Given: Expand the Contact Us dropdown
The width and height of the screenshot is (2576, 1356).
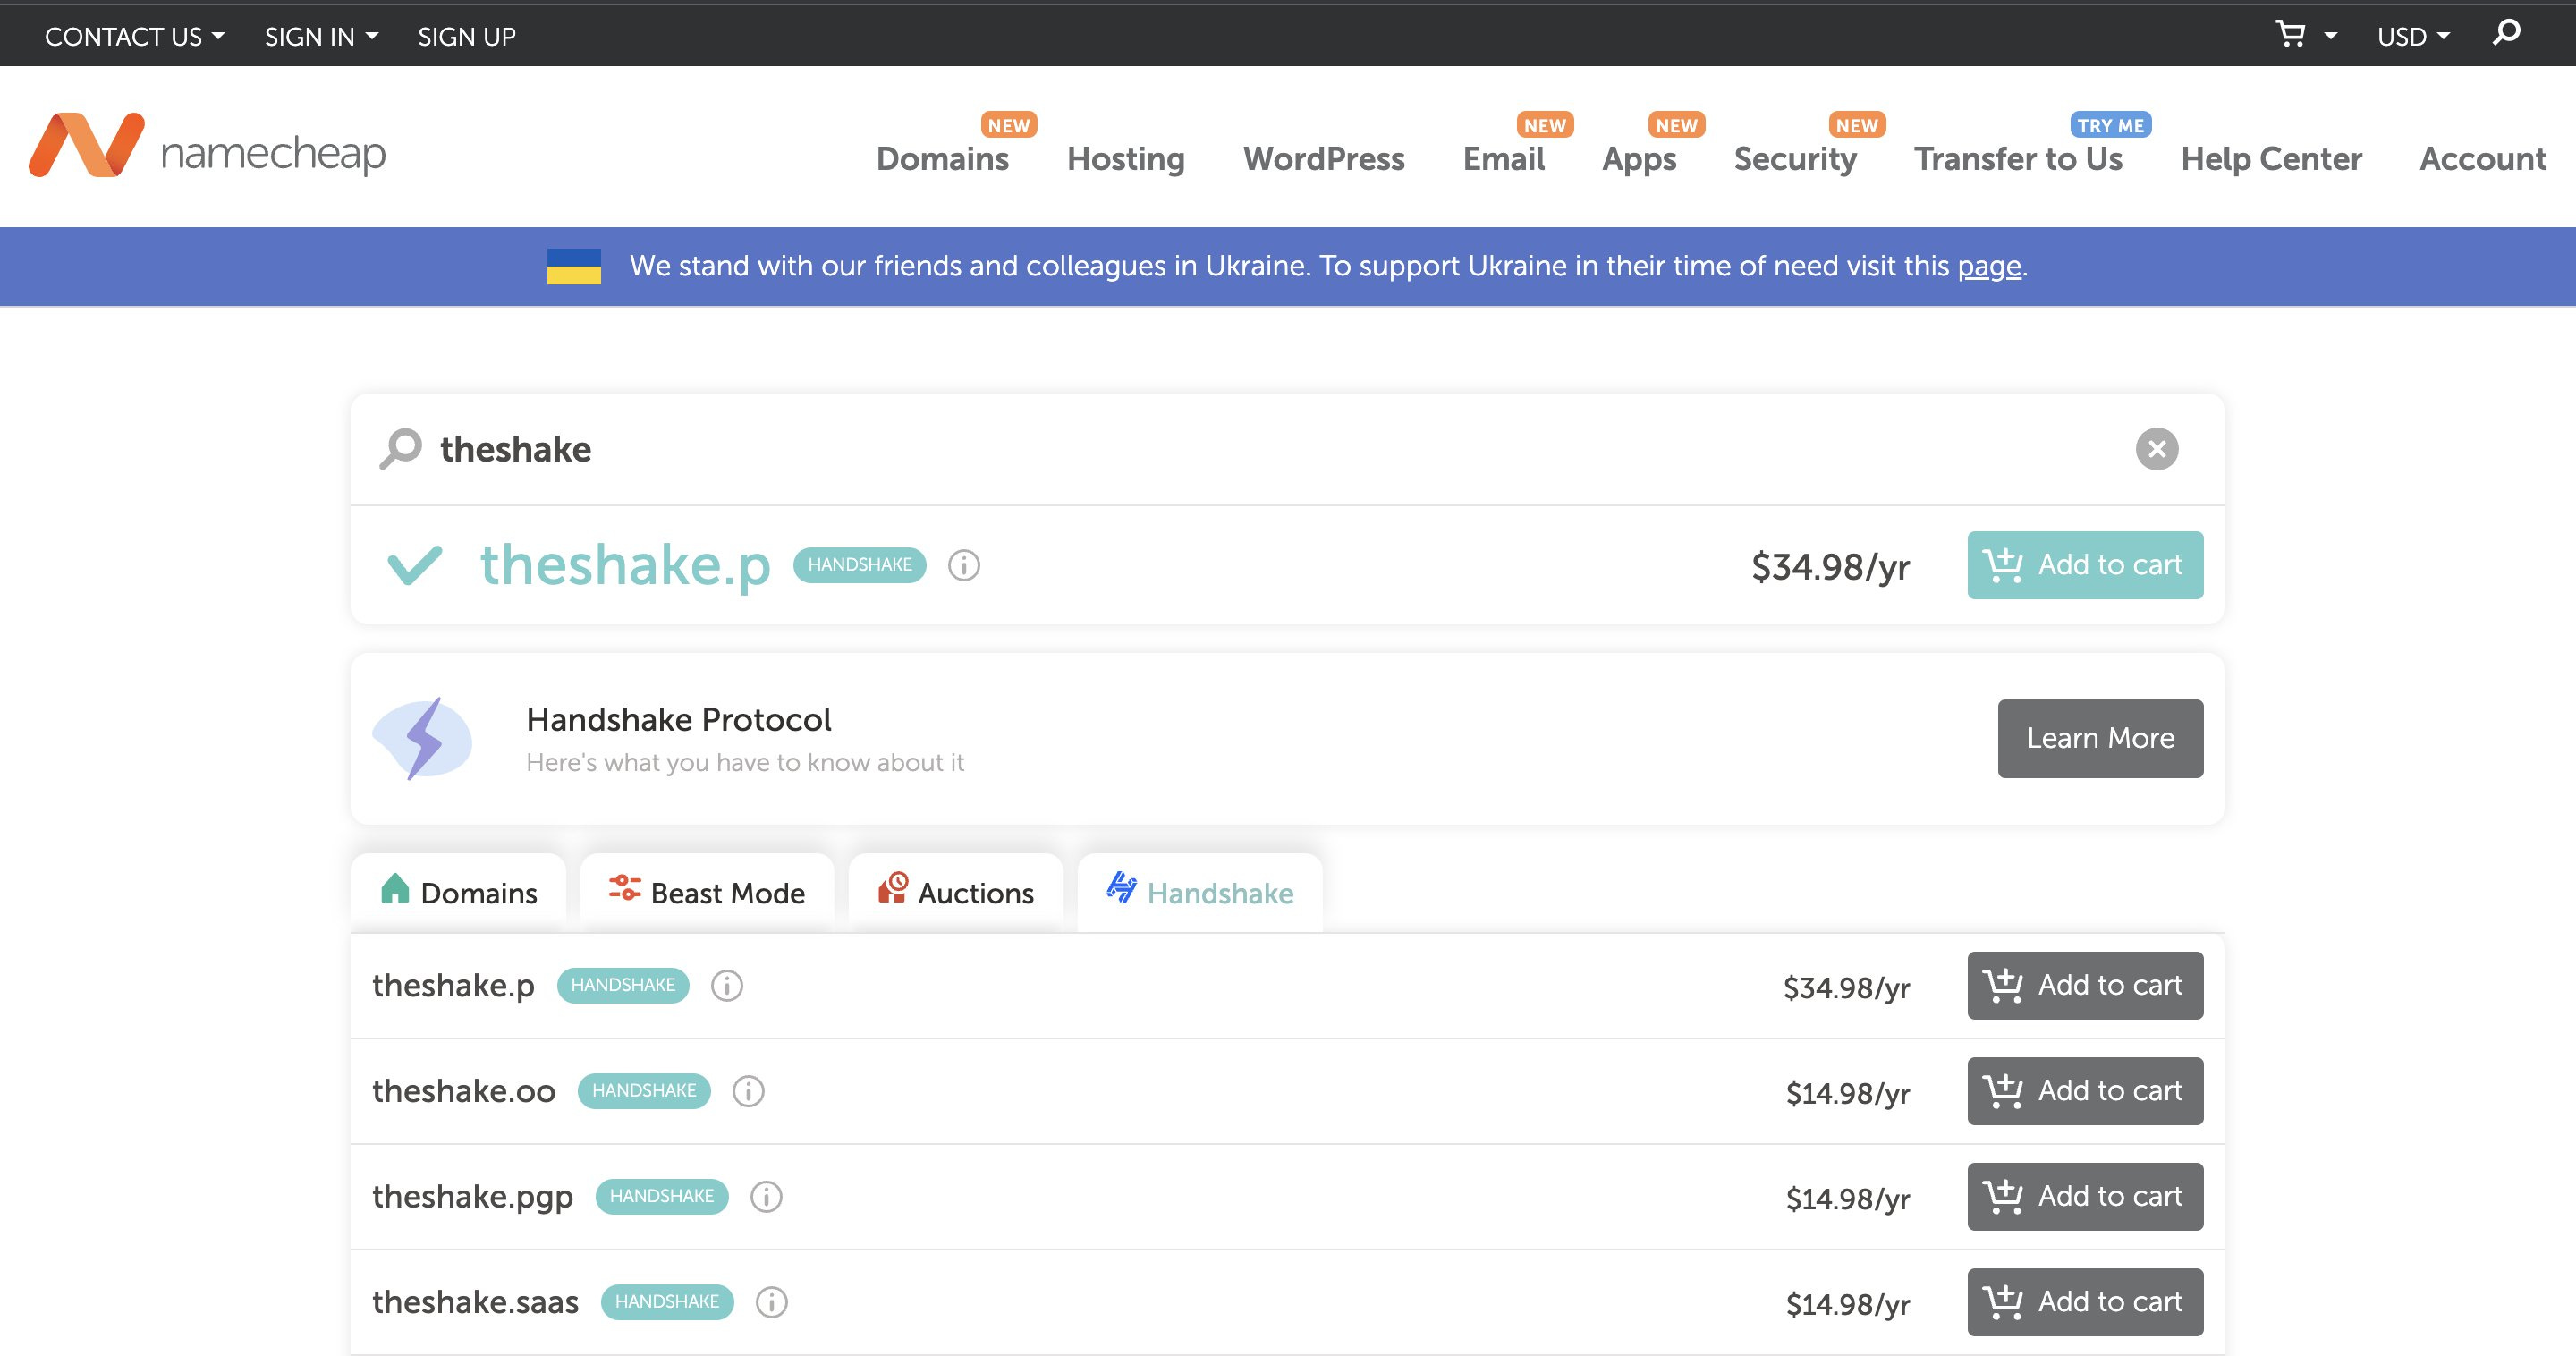Looking at the screenshot, I should click(135, 37).
